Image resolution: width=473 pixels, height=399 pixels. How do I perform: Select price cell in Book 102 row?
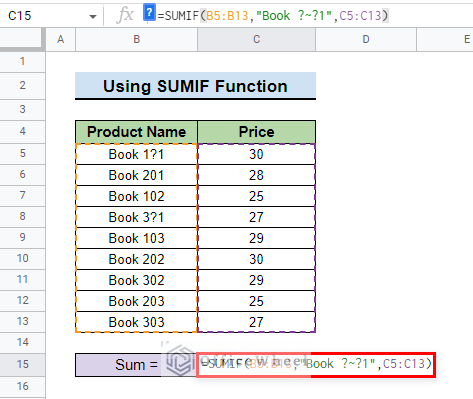point(256,196)
